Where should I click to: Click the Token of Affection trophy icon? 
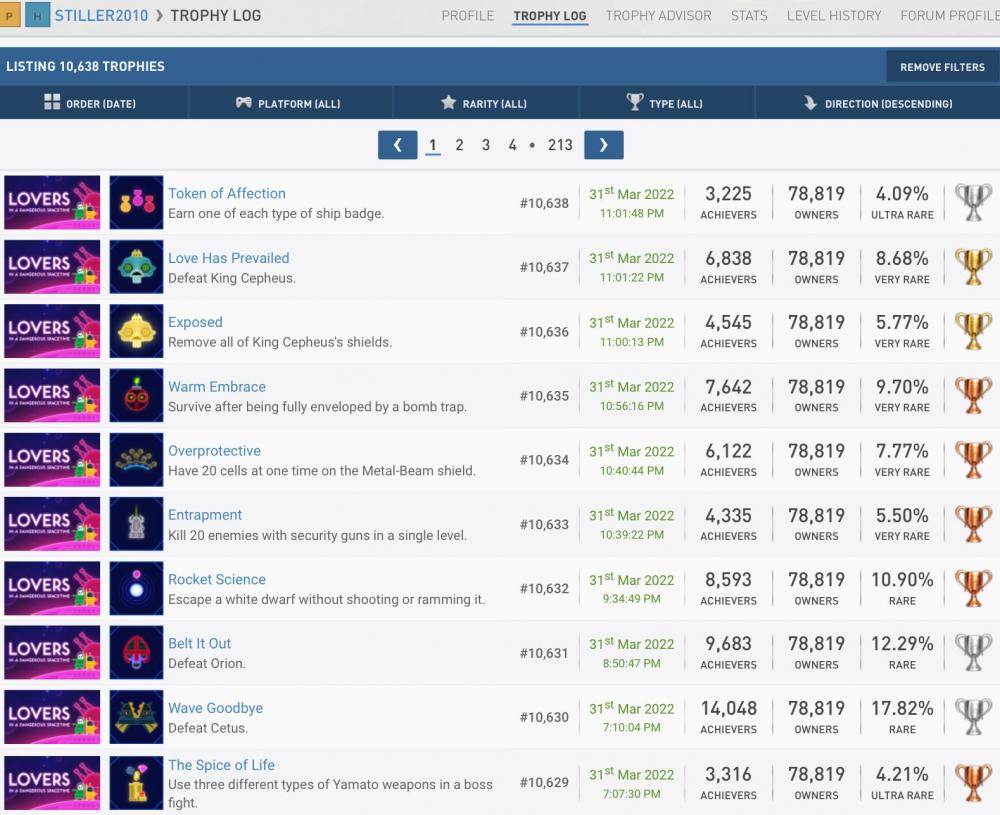[x=136, y=203]
